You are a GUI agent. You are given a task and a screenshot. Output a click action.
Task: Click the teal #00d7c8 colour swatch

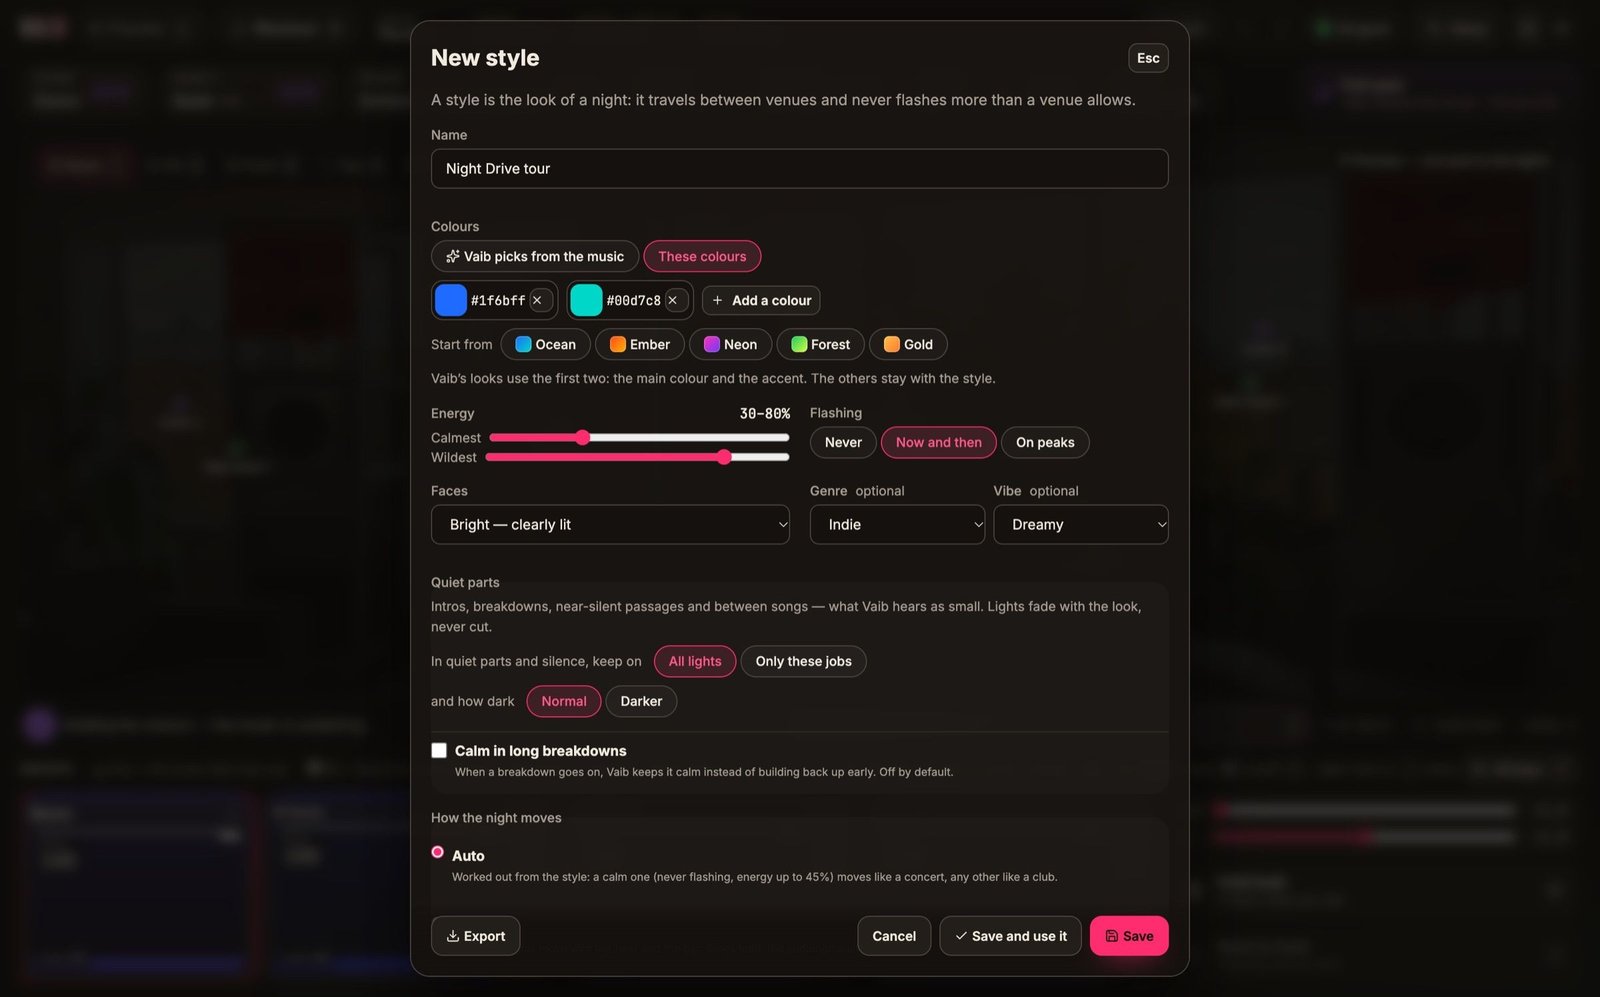(x=586, y=300)
